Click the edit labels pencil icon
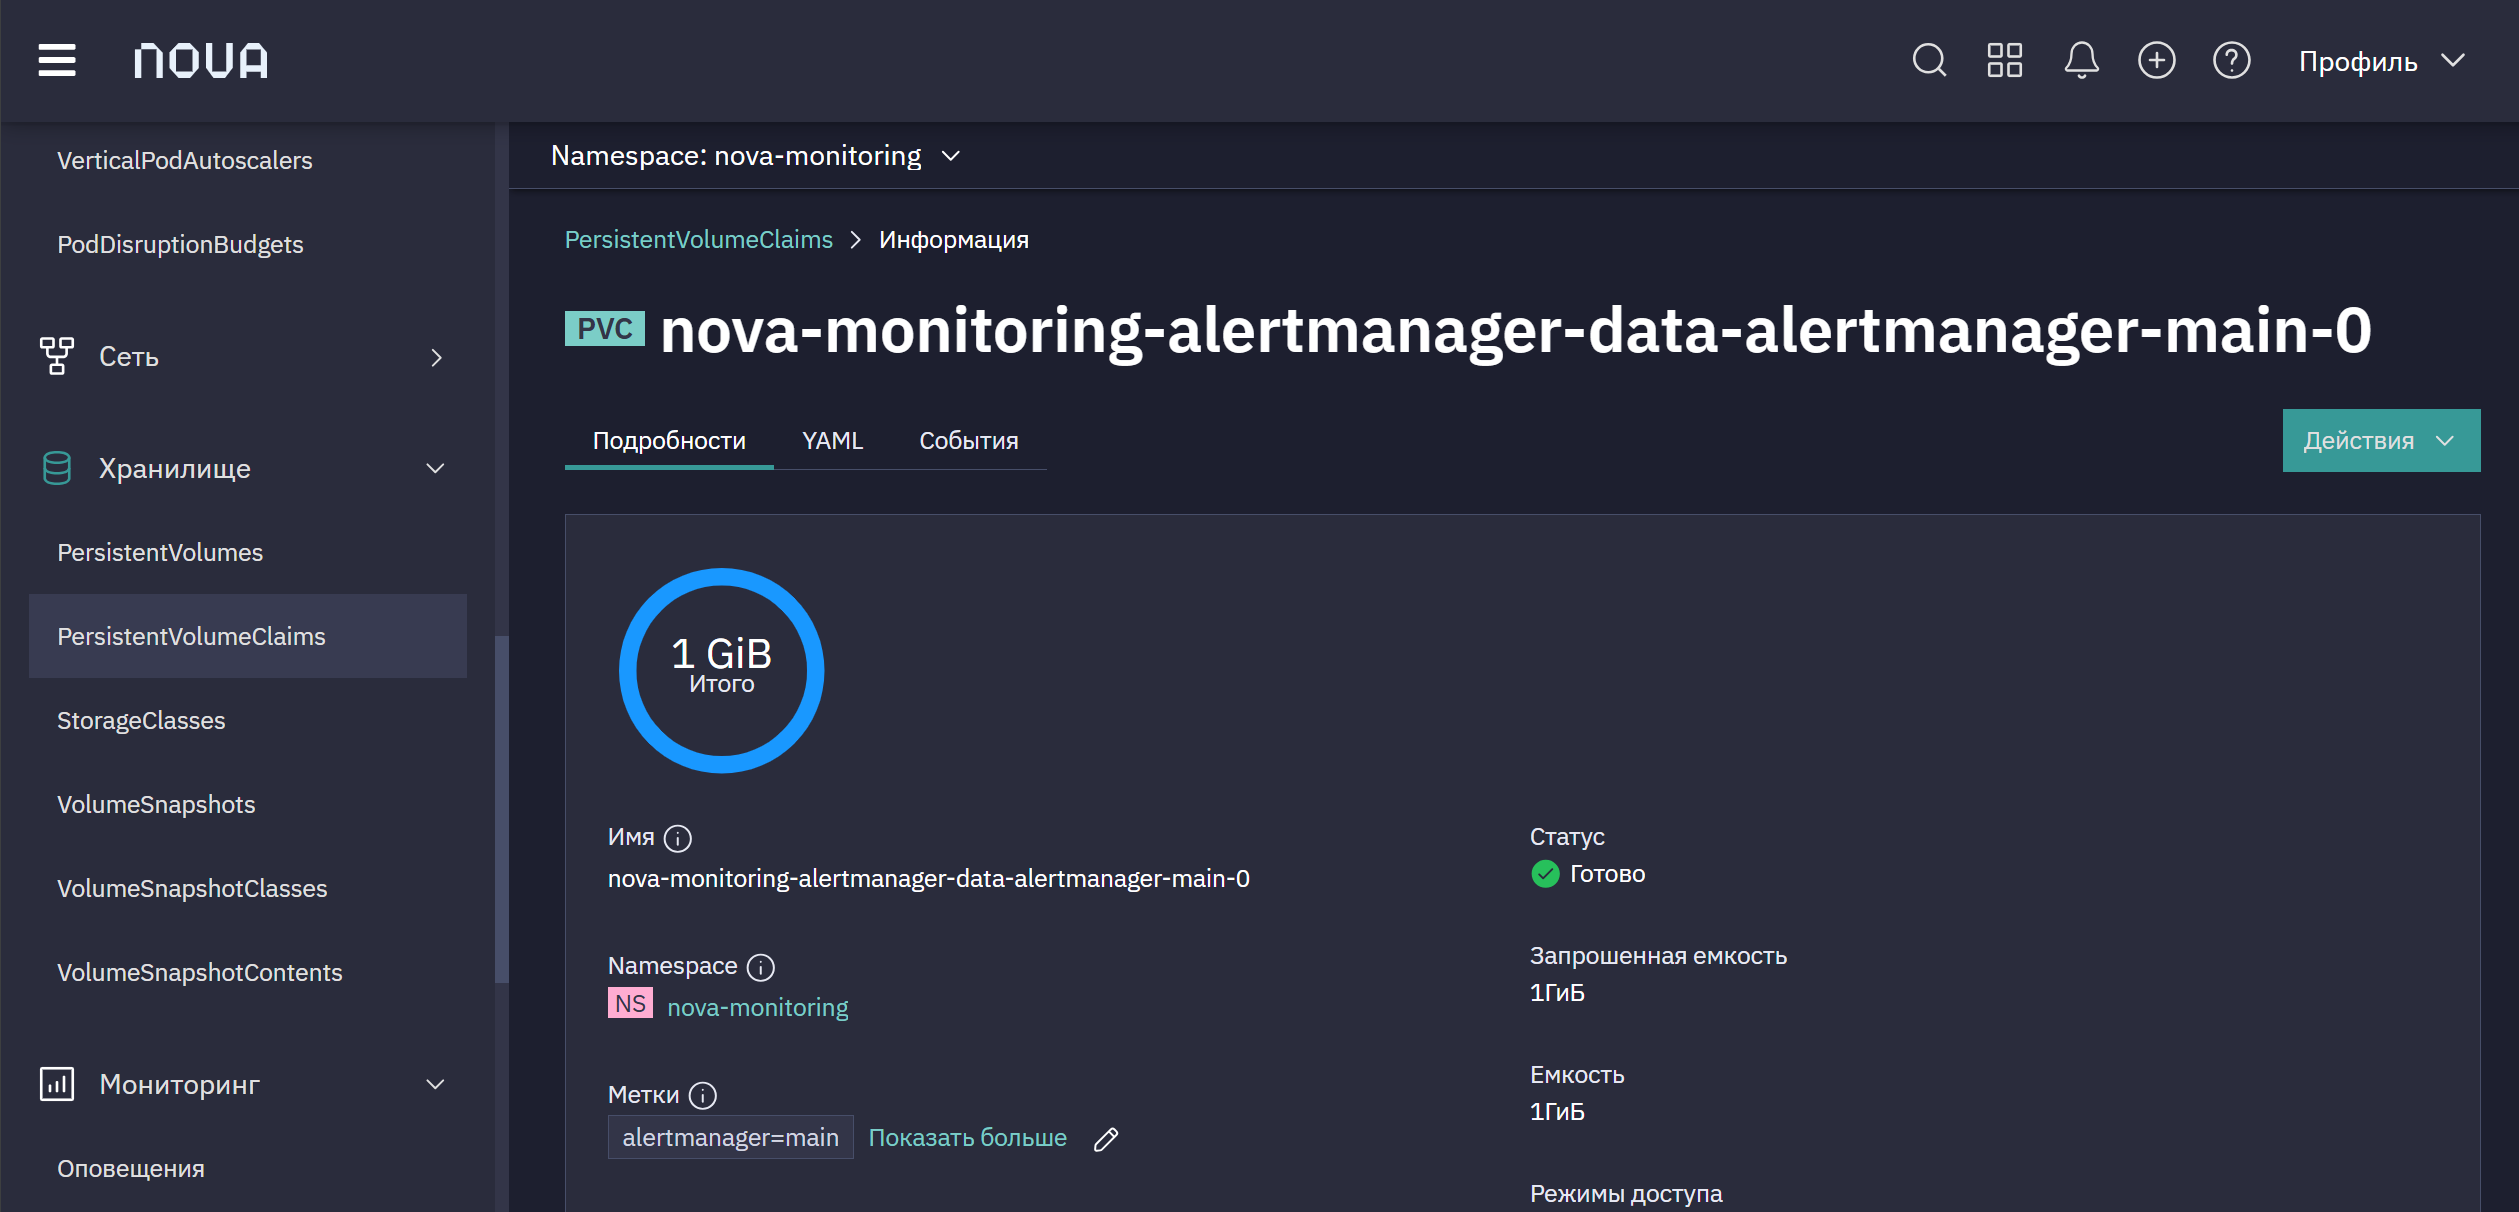The height and width of the screenshot is (1212, 2519). point(1106,1139)
